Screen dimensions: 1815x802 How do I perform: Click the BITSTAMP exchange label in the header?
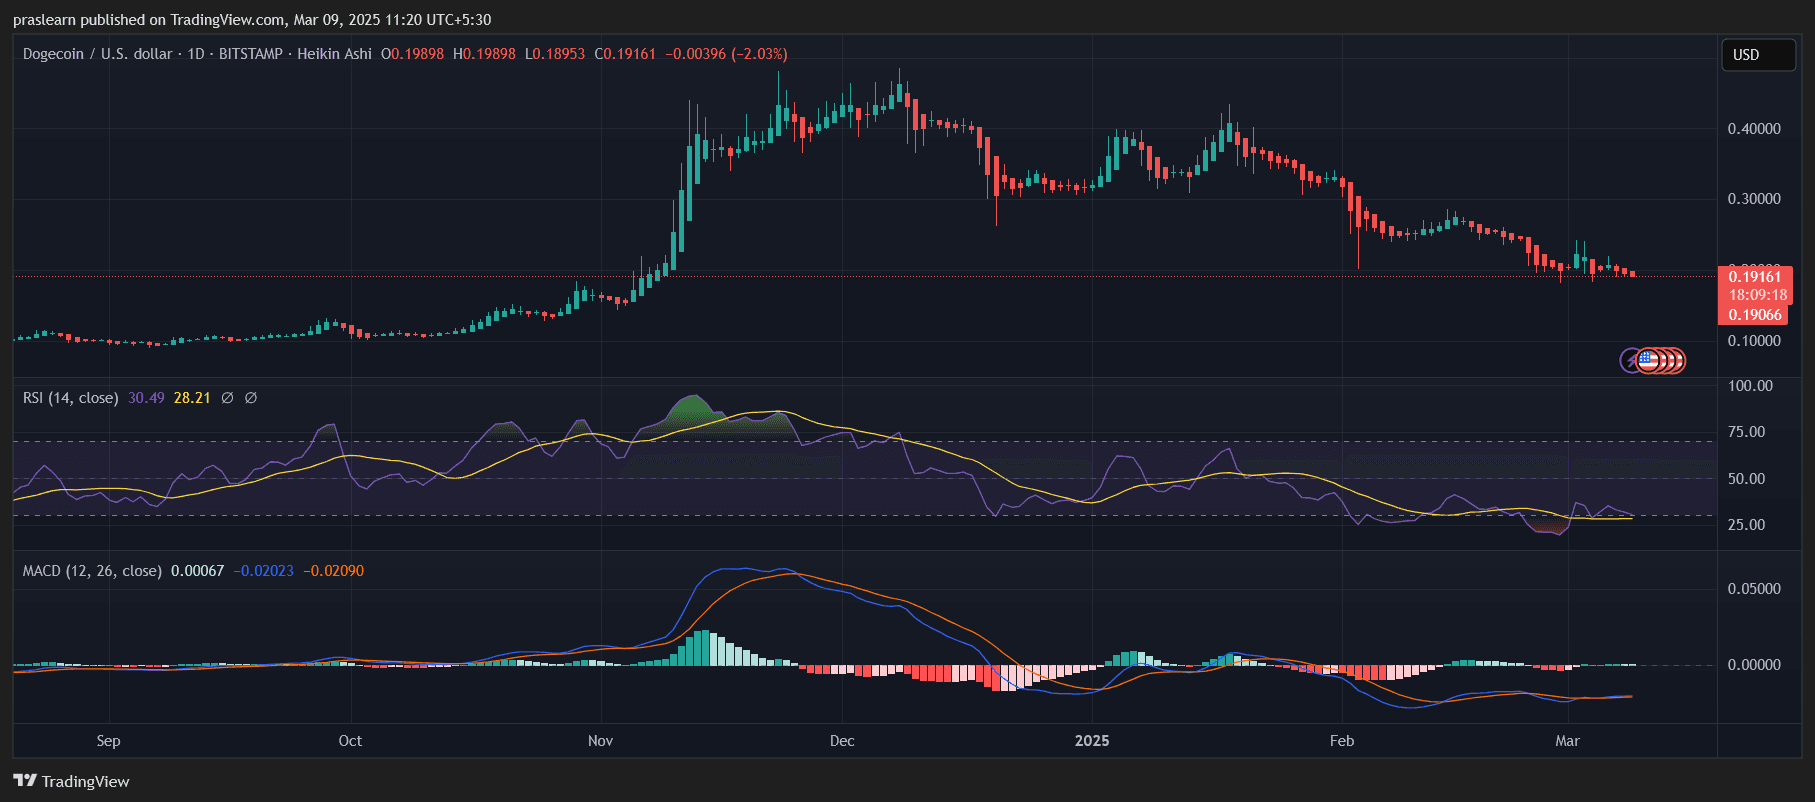click(251, 54)
